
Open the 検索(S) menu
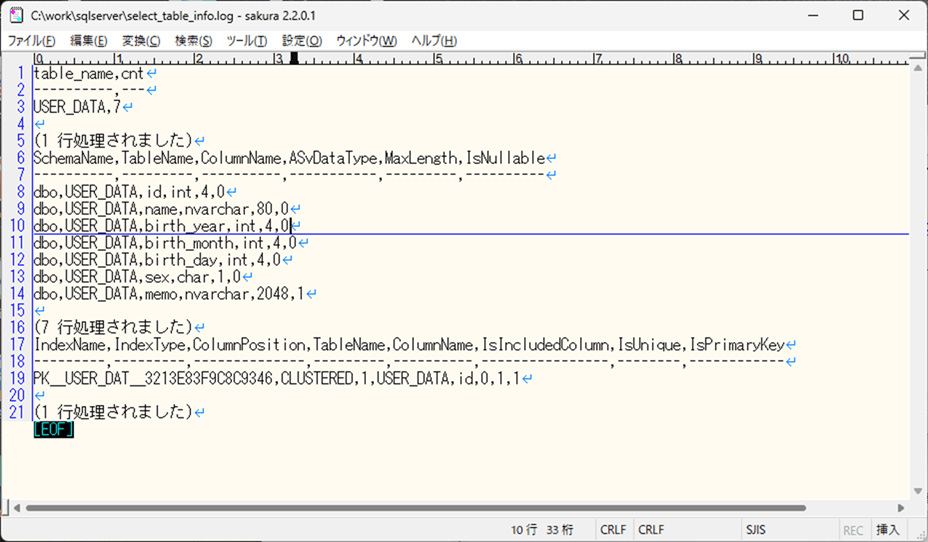coord(193,41)
